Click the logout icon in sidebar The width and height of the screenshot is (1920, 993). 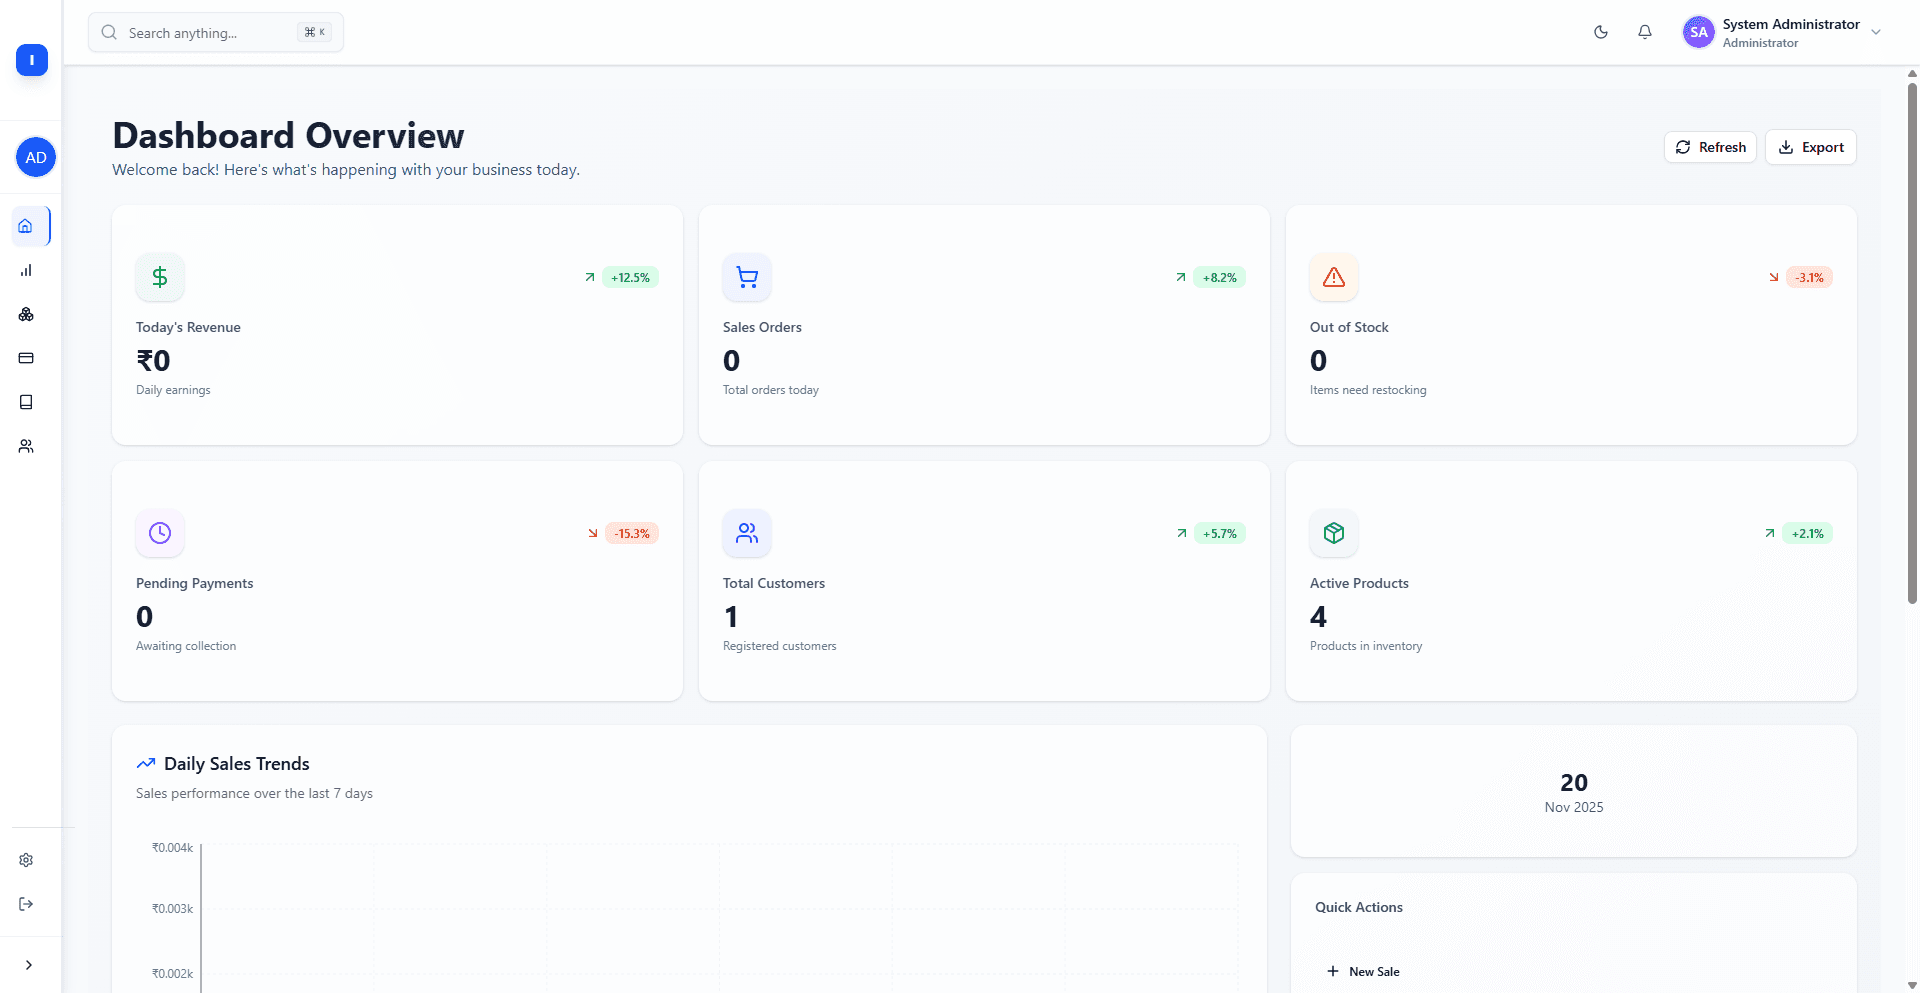pos(26,904)
